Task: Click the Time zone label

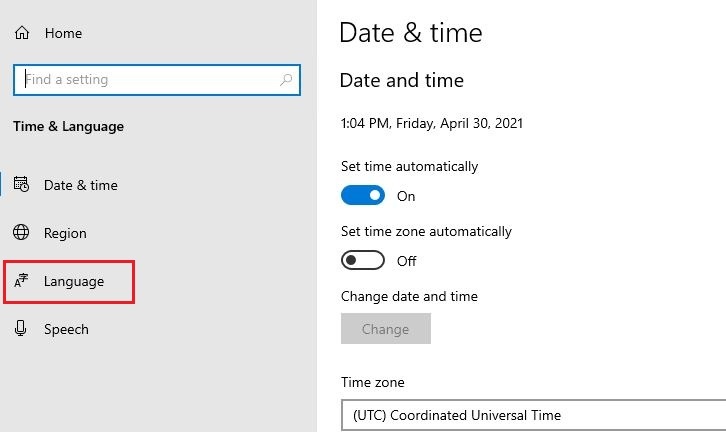Action: [x=373, y=382]
